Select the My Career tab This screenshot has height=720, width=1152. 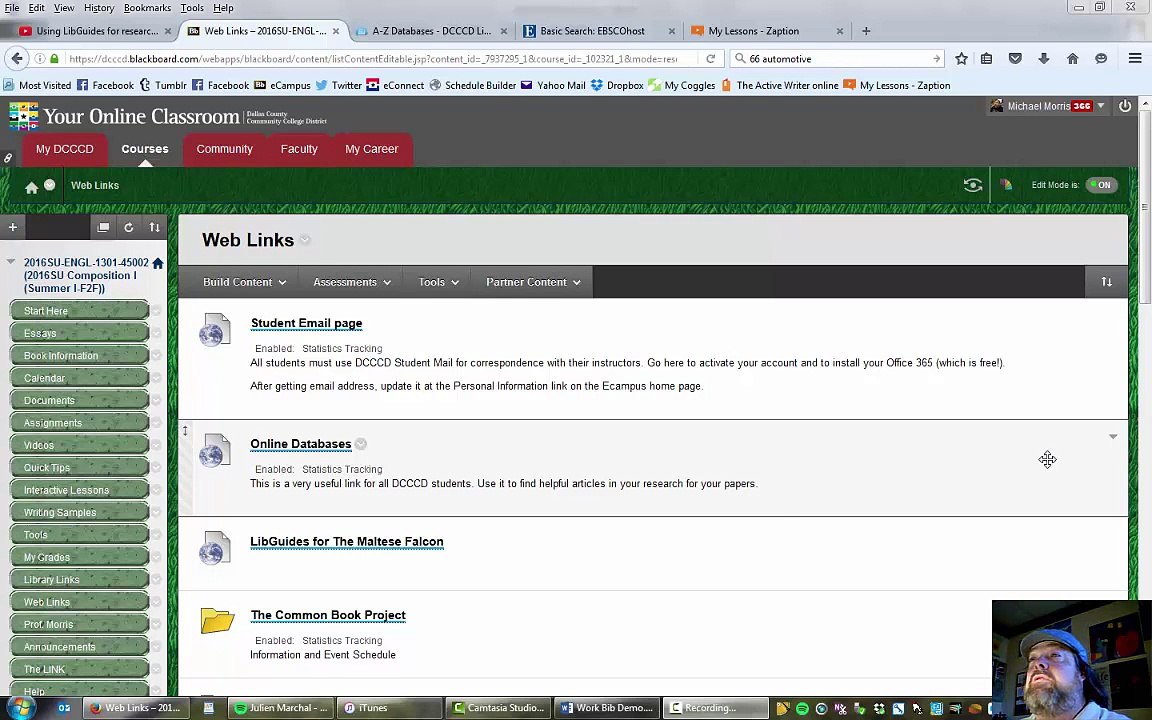click(372, 149)
